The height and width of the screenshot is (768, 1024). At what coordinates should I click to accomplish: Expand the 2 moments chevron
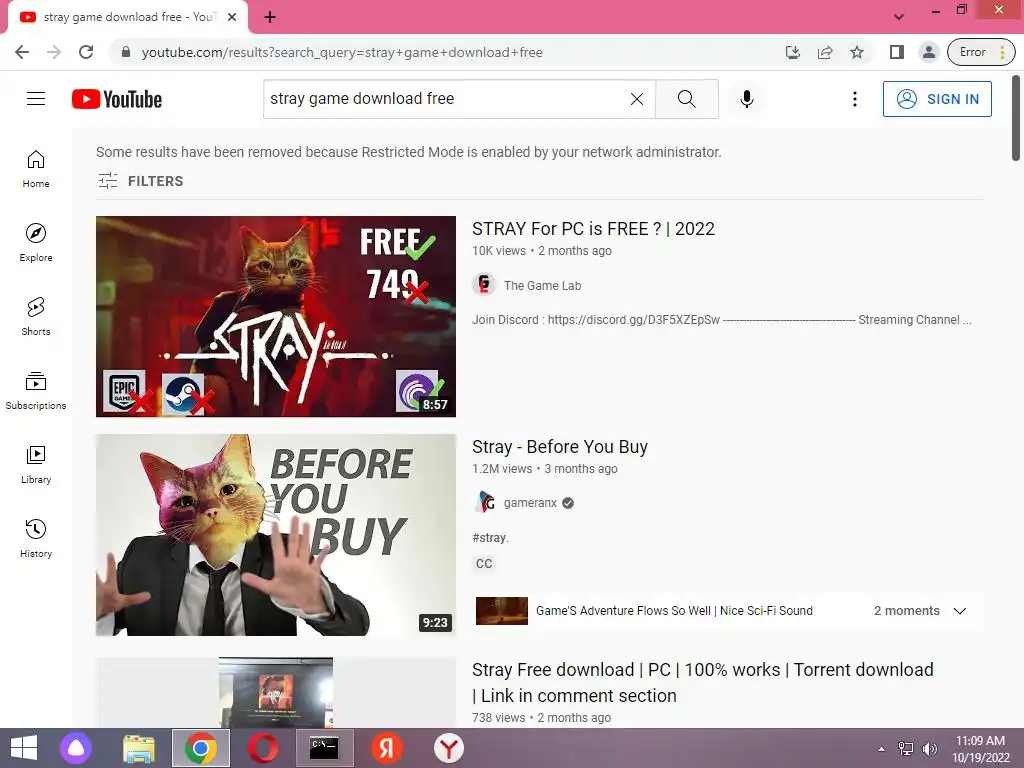coord(959,611)
